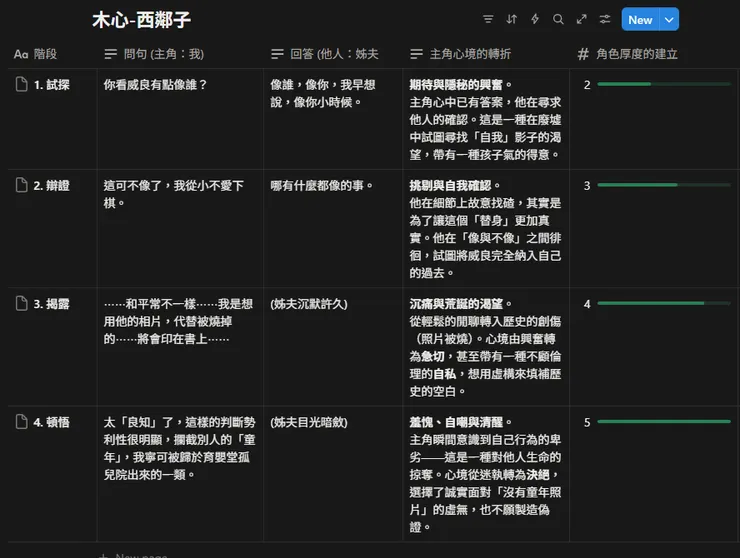
Task: Click the progress bar with value 3
Action: pyautogui.click(x=664, y=185)
